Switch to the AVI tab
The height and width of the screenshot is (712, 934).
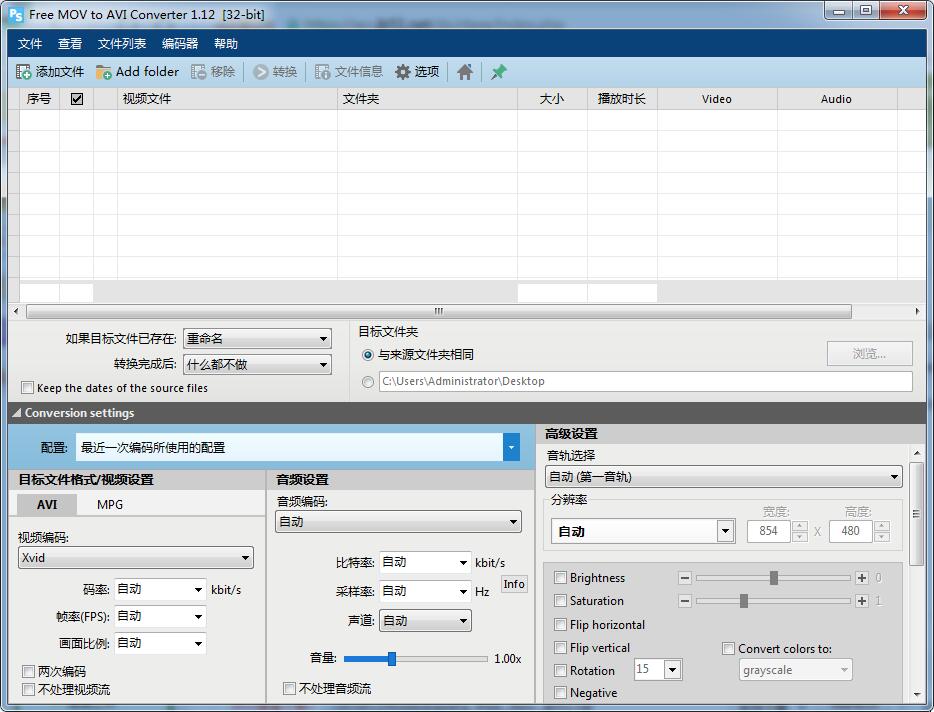click(x=47, y=505)
